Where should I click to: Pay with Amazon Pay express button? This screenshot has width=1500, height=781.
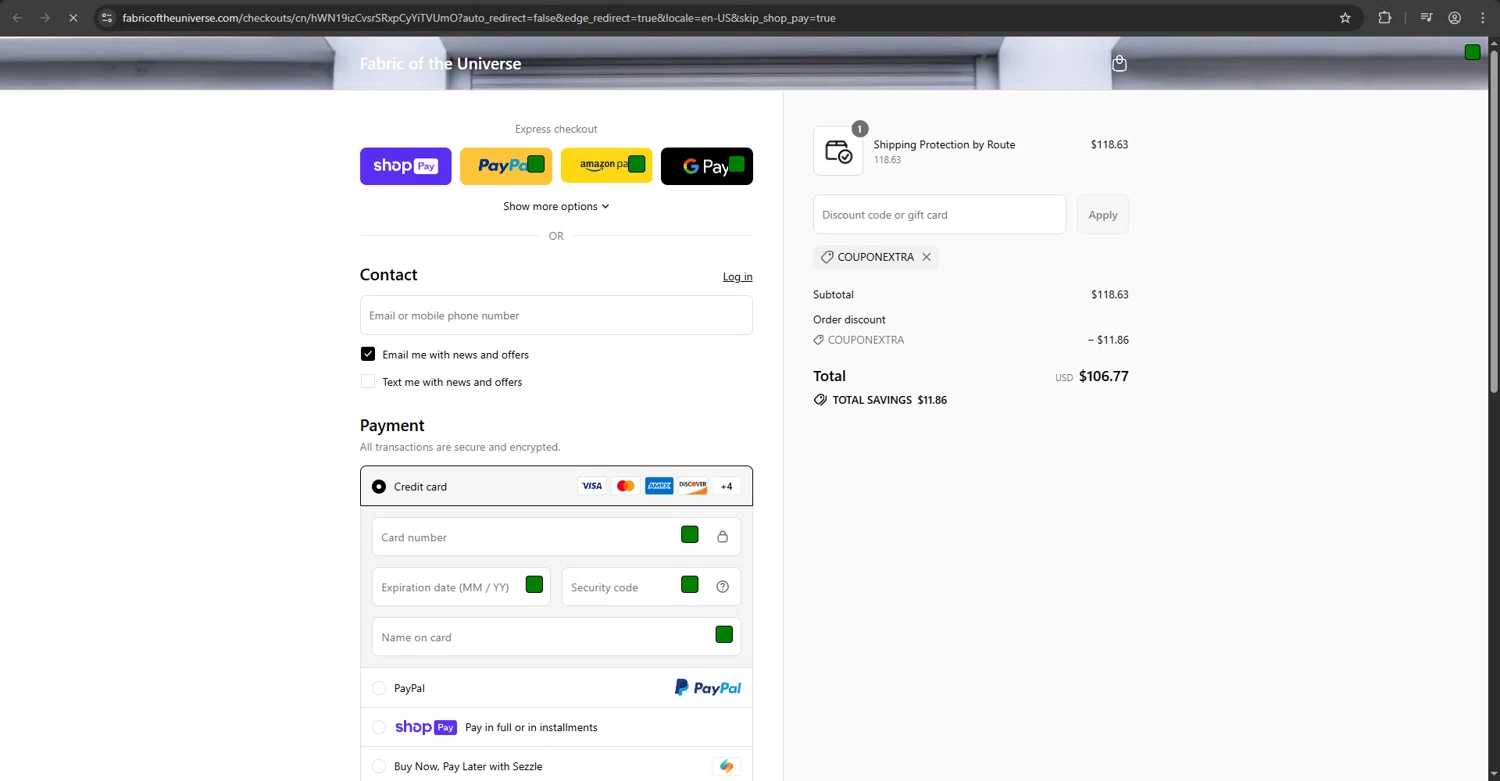coord(606,166)
